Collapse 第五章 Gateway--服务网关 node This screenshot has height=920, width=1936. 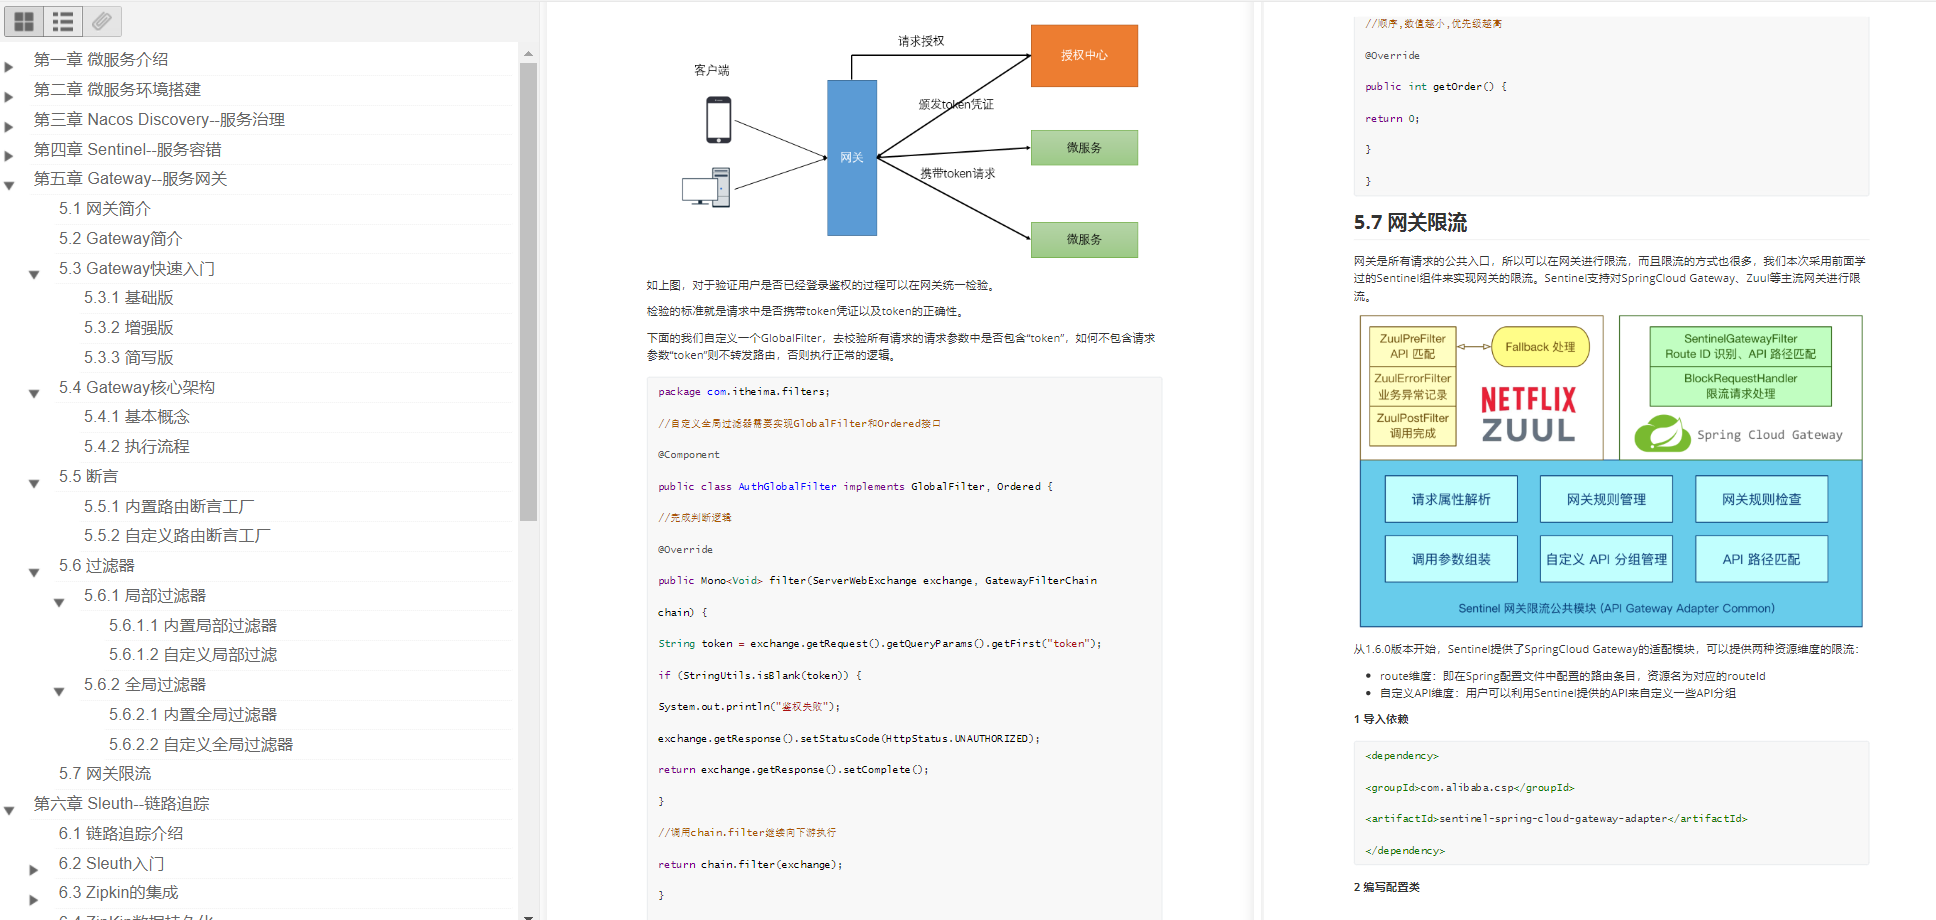(9, 186)
